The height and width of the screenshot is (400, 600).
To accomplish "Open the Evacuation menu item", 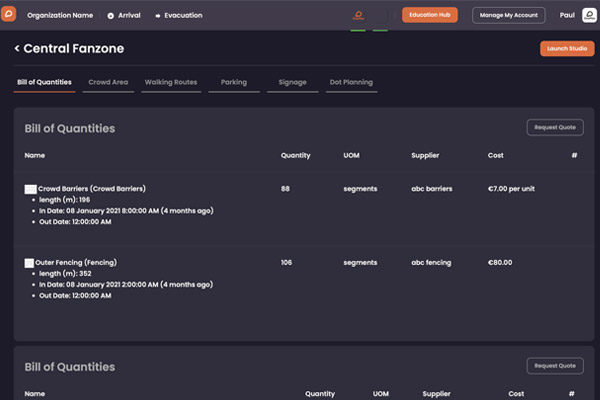I will pos(183,15).
